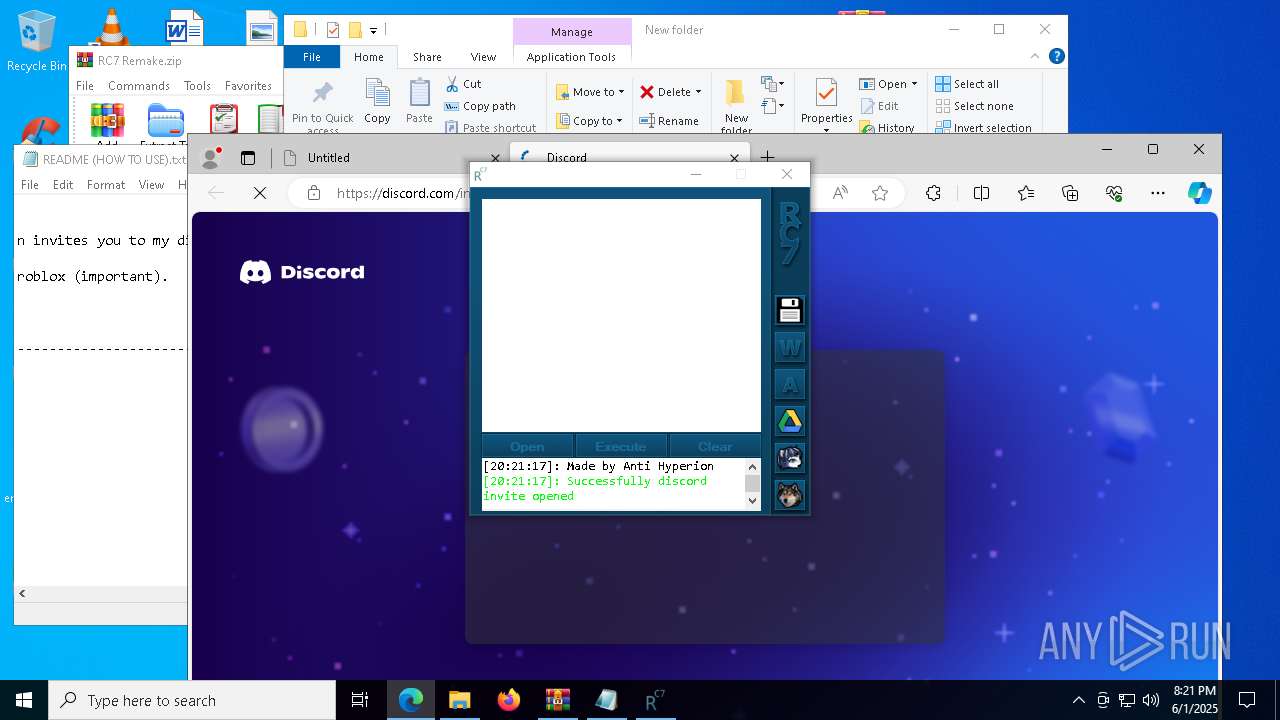Screen dimensions: 1280x720
Task: Click the Edge profile icon
Action: (211, 157)
